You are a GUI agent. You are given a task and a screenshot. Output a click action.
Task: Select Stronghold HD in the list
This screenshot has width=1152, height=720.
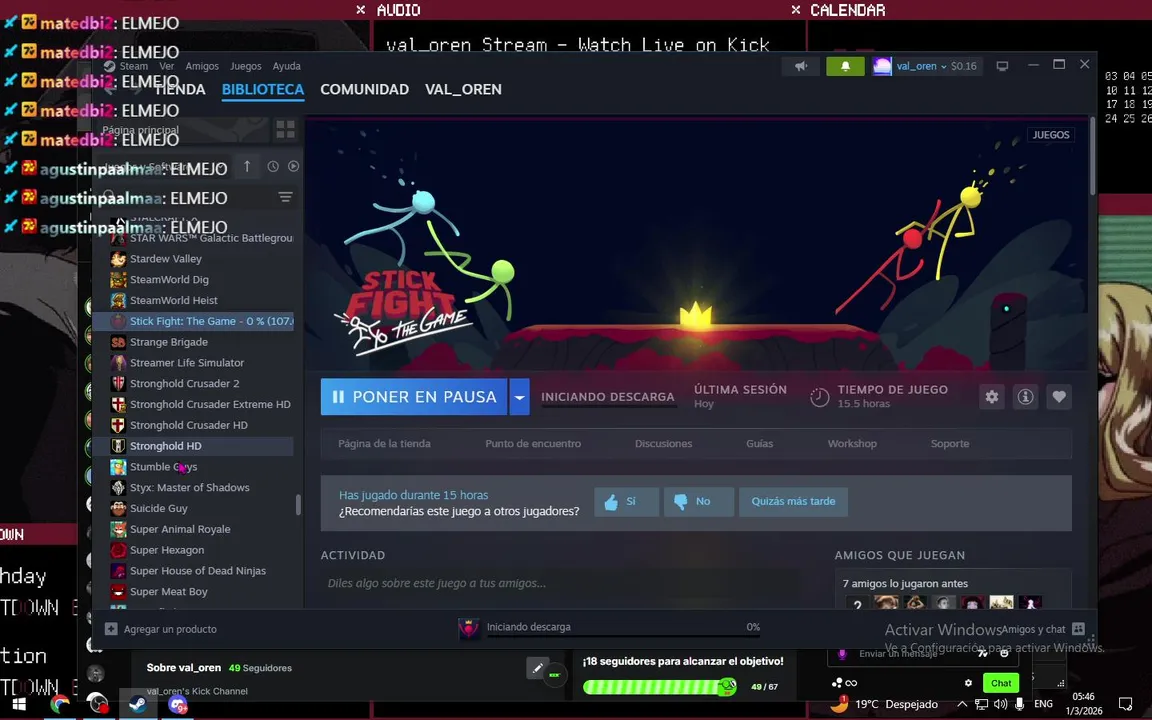click(x=192, y=446)
